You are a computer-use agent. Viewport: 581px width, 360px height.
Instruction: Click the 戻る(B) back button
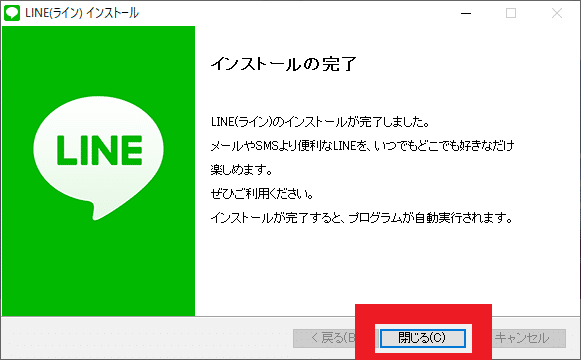click(325, 338)
